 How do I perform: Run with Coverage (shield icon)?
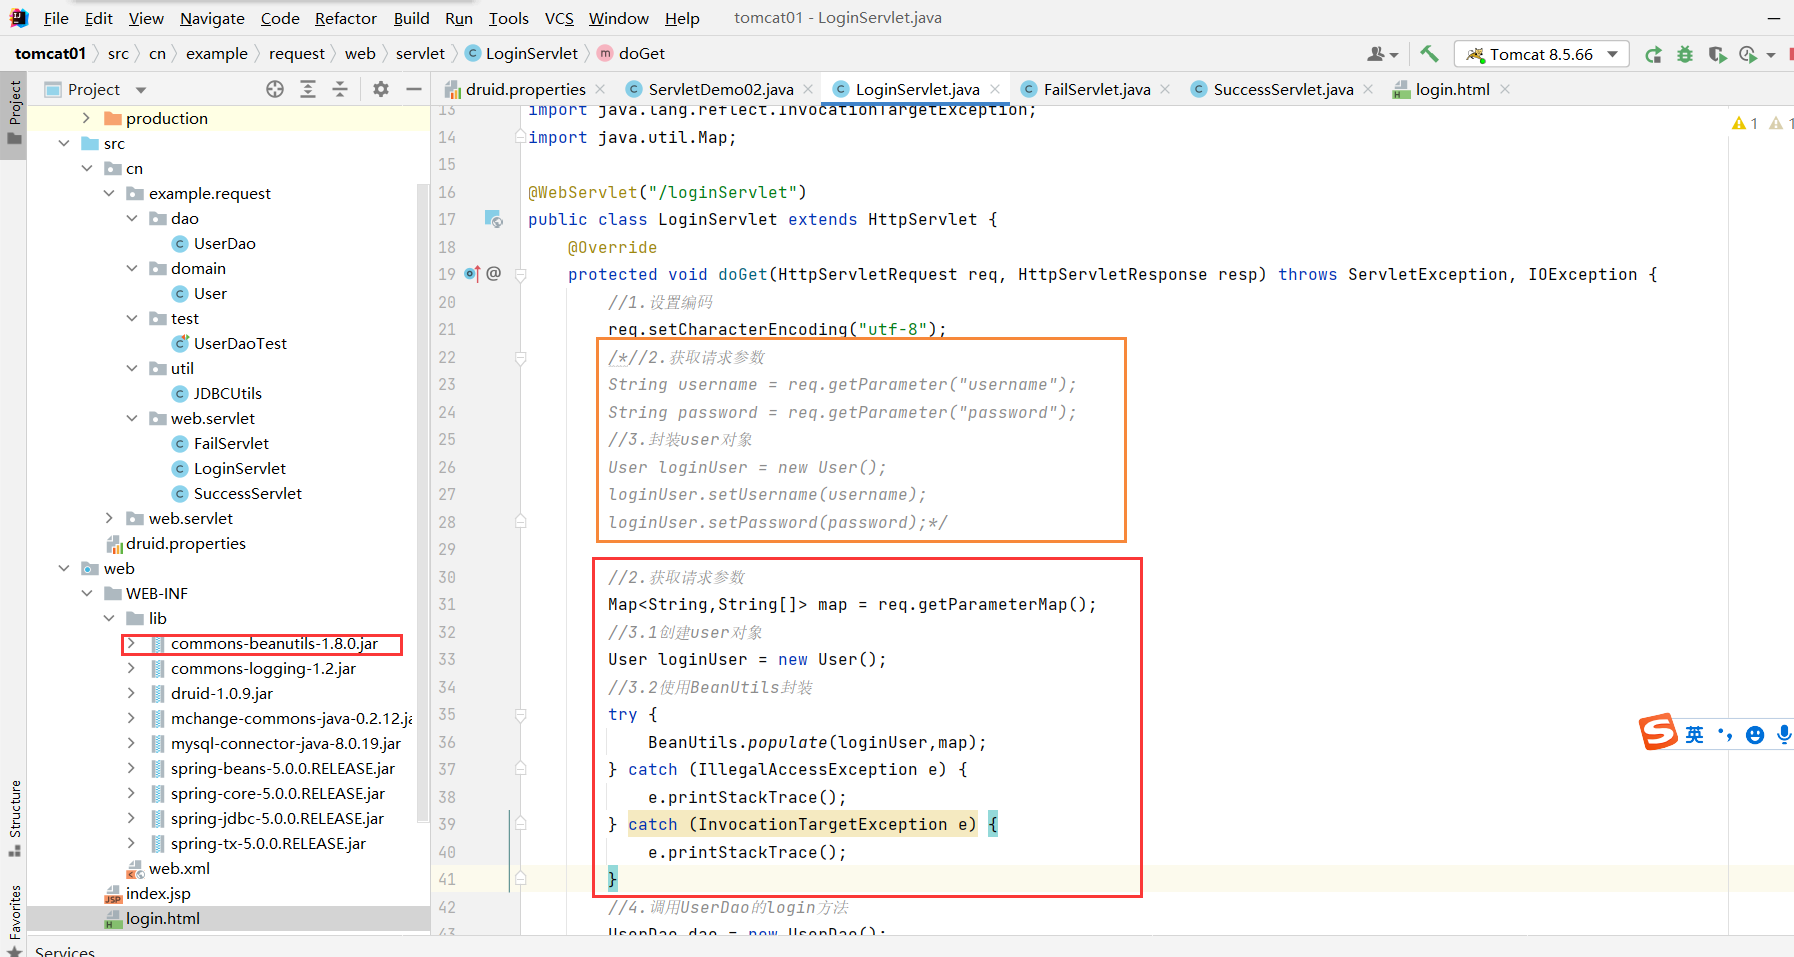point(1718,54)
